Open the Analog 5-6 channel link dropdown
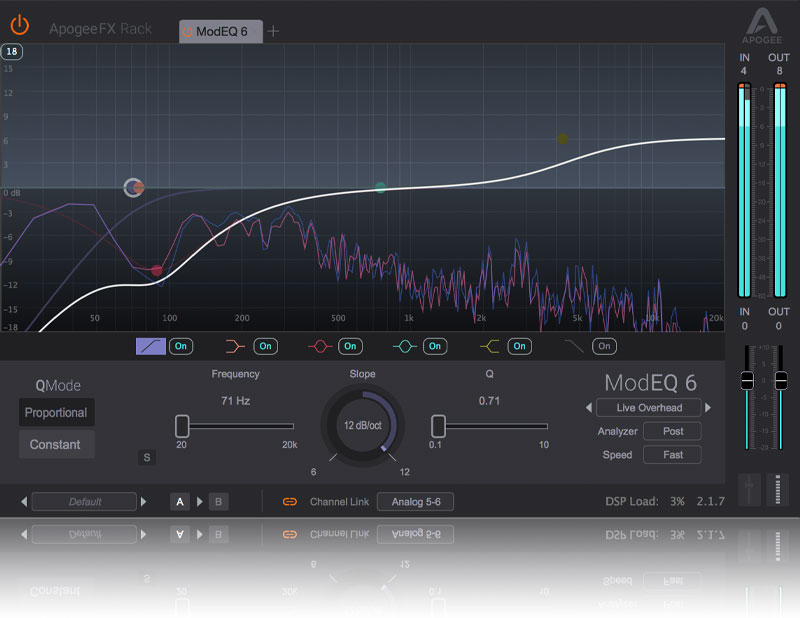This screenshot has width=800, height=618. [415, 502]
